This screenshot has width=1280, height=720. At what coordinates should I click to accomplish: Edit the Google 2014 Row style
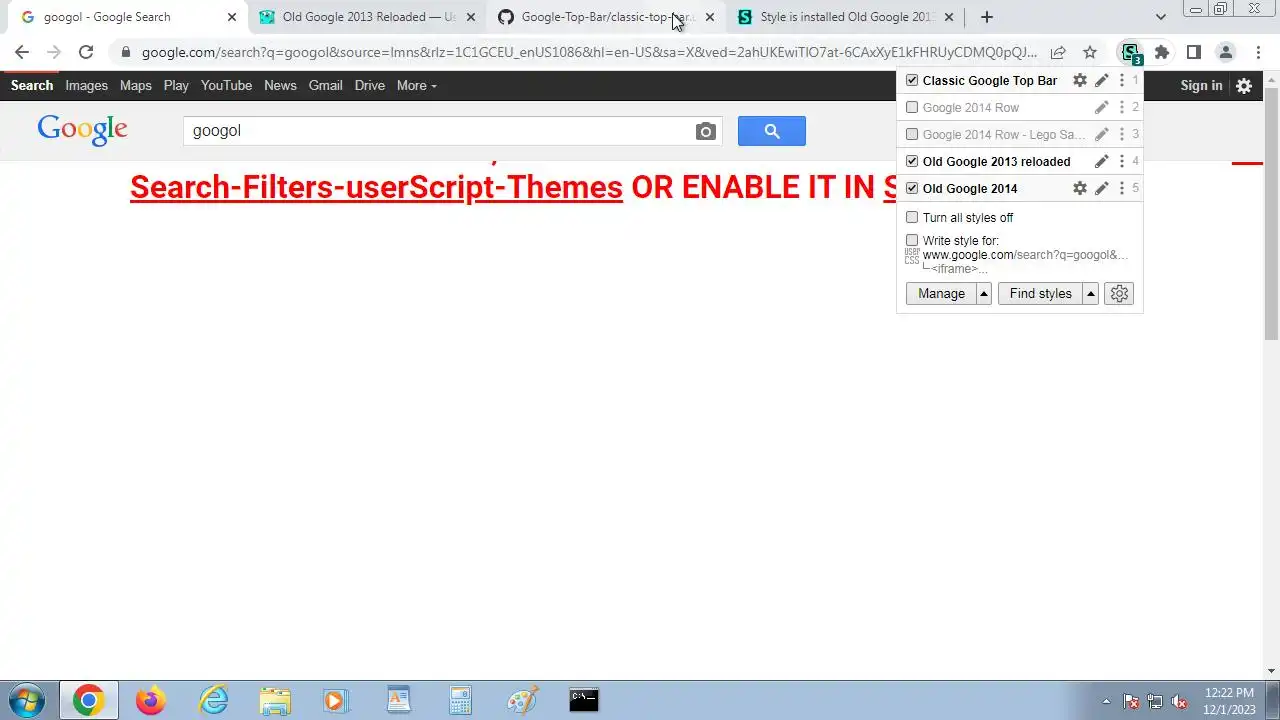tap(1101, 107)
